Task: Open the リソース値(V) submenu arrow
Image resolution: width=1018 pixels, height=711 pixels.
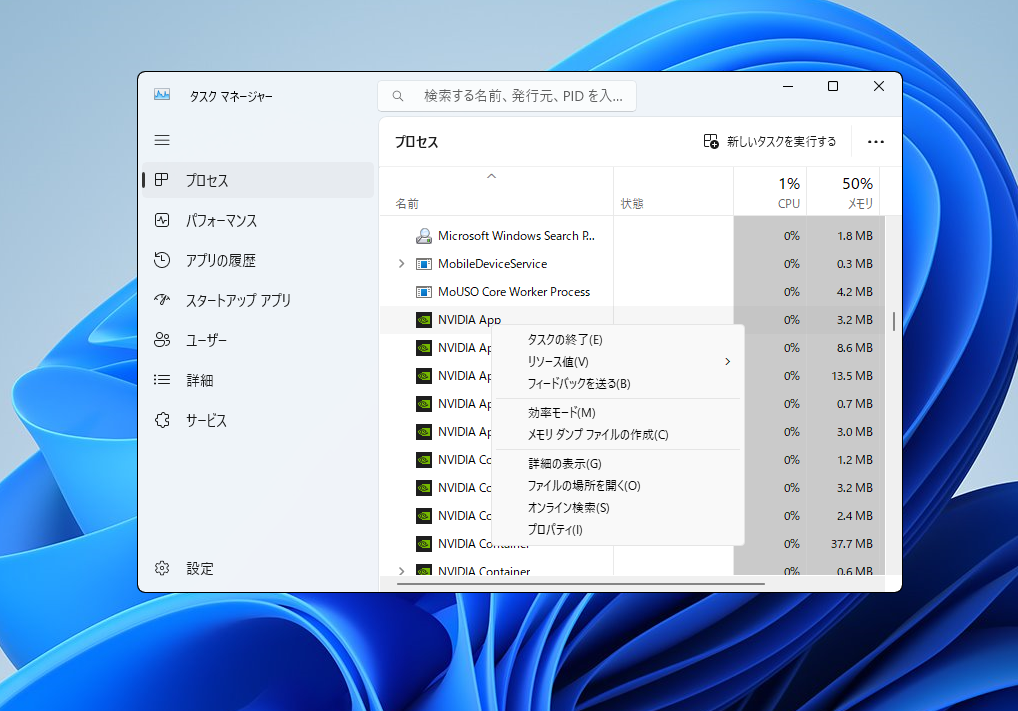Action: [727, 362]
